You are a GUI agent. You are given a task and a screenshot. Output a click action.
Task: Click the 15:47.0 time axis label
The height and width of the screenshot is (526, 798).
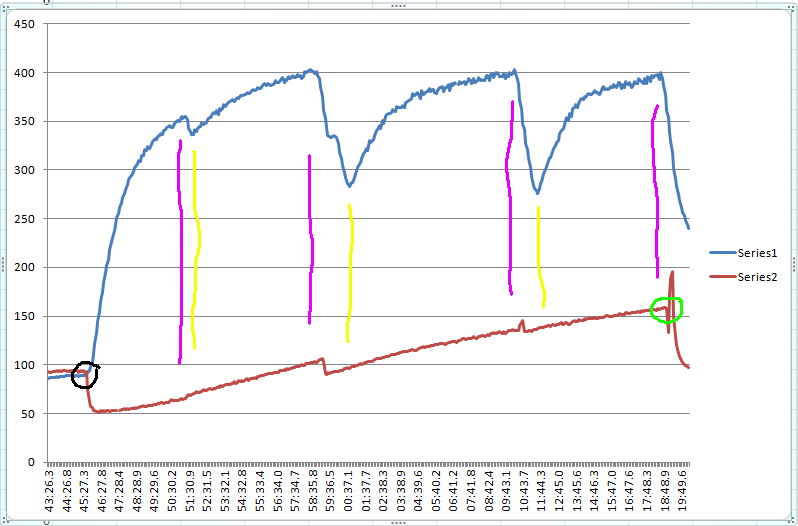pos(612,490)
